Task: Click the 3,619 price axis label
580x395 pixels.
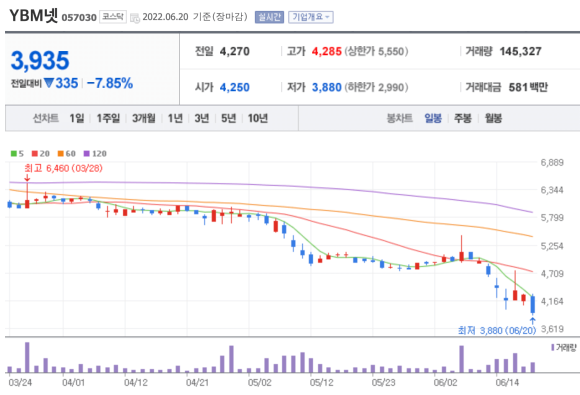Action: coord(552,329)
